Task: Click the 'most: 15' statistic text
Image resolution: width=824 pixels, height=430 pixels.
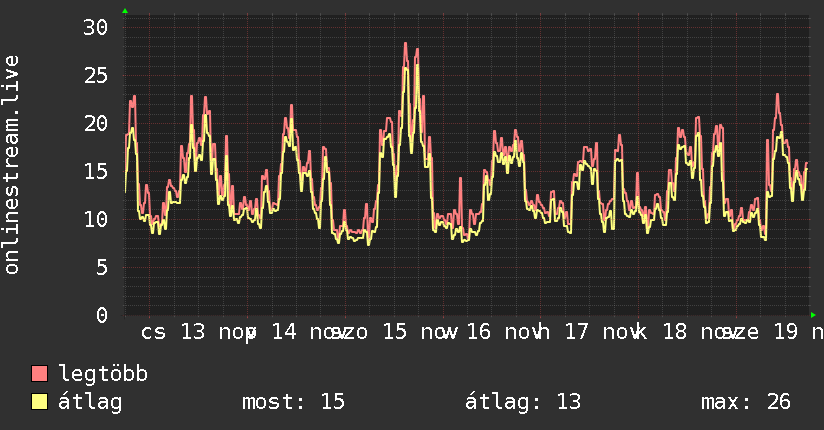Action: pos(293,402)
